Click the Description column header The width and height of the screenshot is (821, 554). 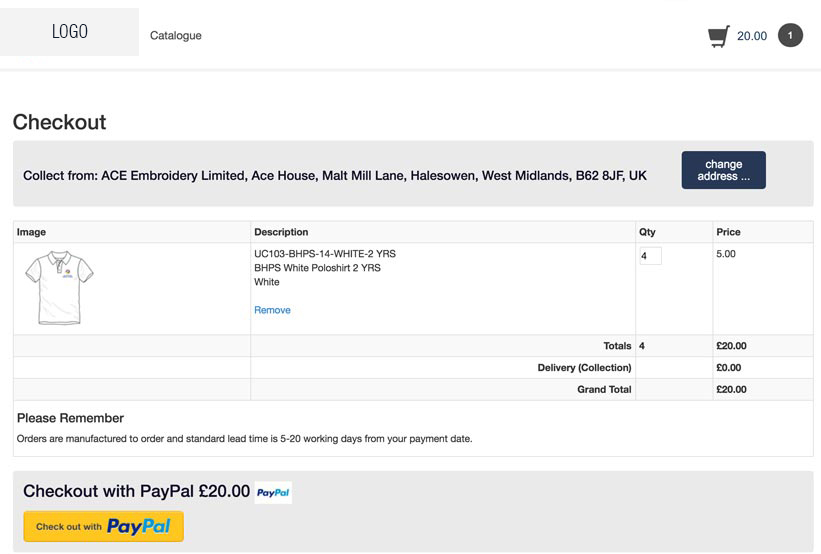(281, 232)
